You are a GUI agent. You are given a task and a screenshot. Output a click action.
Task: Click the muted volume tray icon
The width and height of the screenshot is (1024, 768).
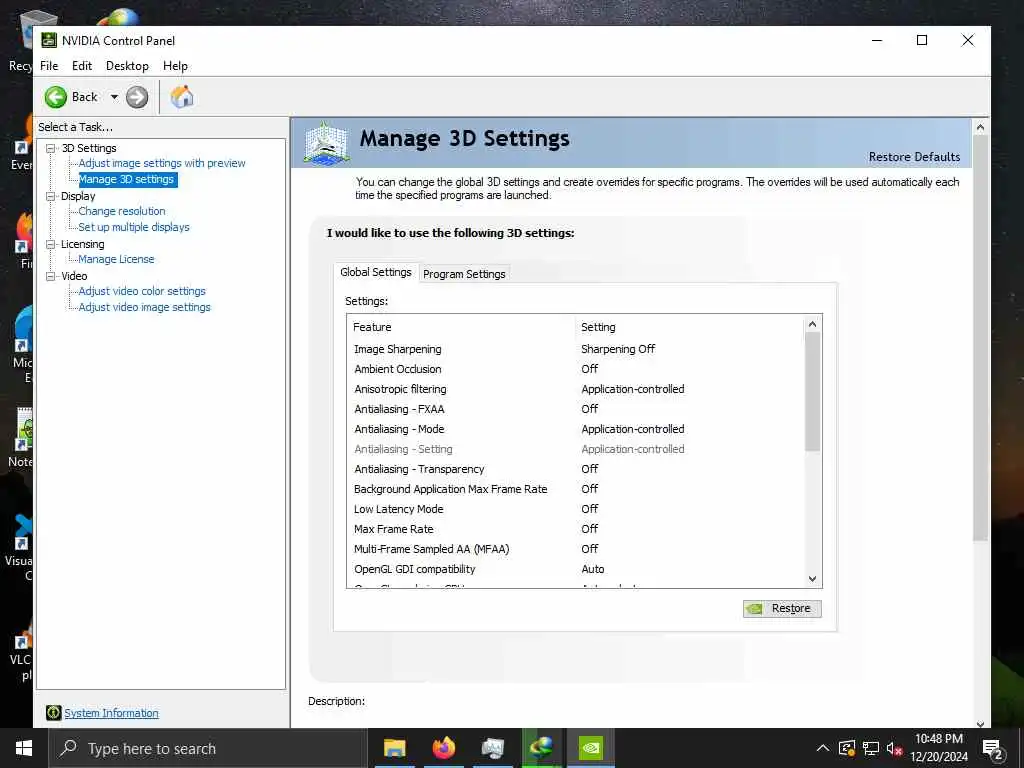point(894,748)
